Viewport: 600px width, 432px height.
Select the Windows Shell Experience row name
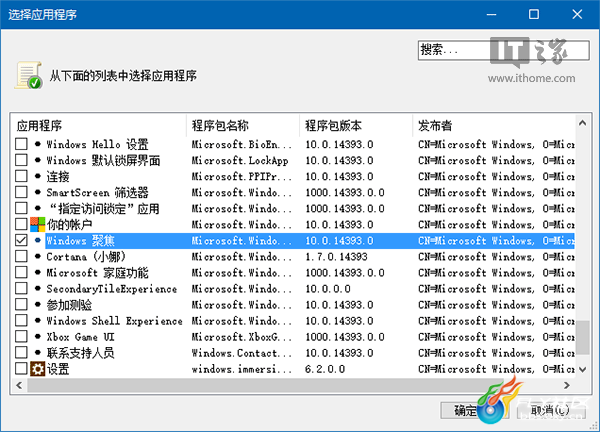(x=114, y=321)
